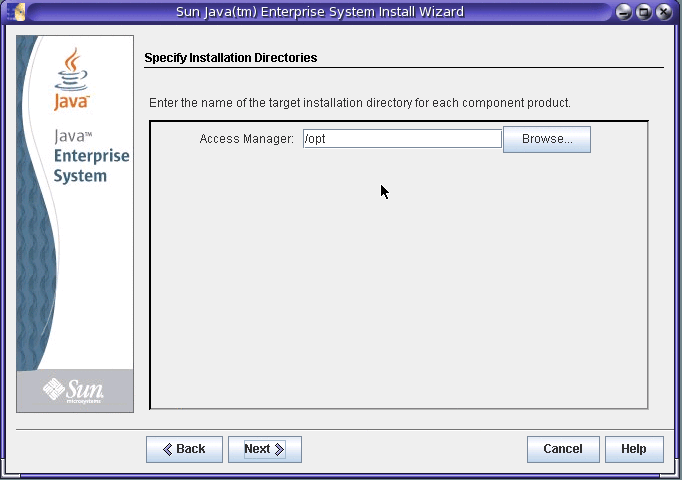Image resolution: width=682 pixels, height=480 pixels.
Task: Close the Install Wizard window
Action: pos(664,12)
